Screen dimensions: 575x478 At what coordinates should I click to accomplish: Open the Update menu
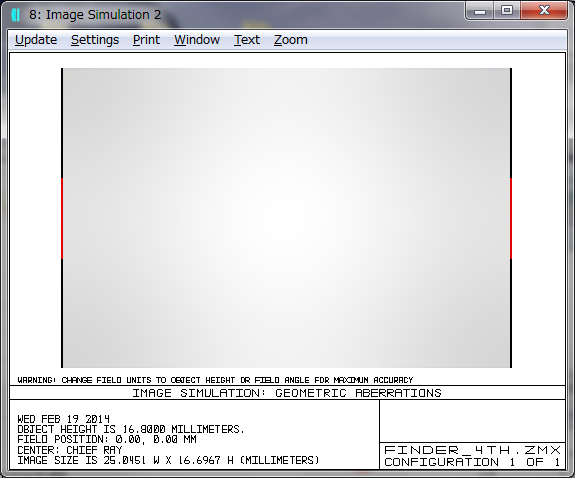(x=36, y=40)
